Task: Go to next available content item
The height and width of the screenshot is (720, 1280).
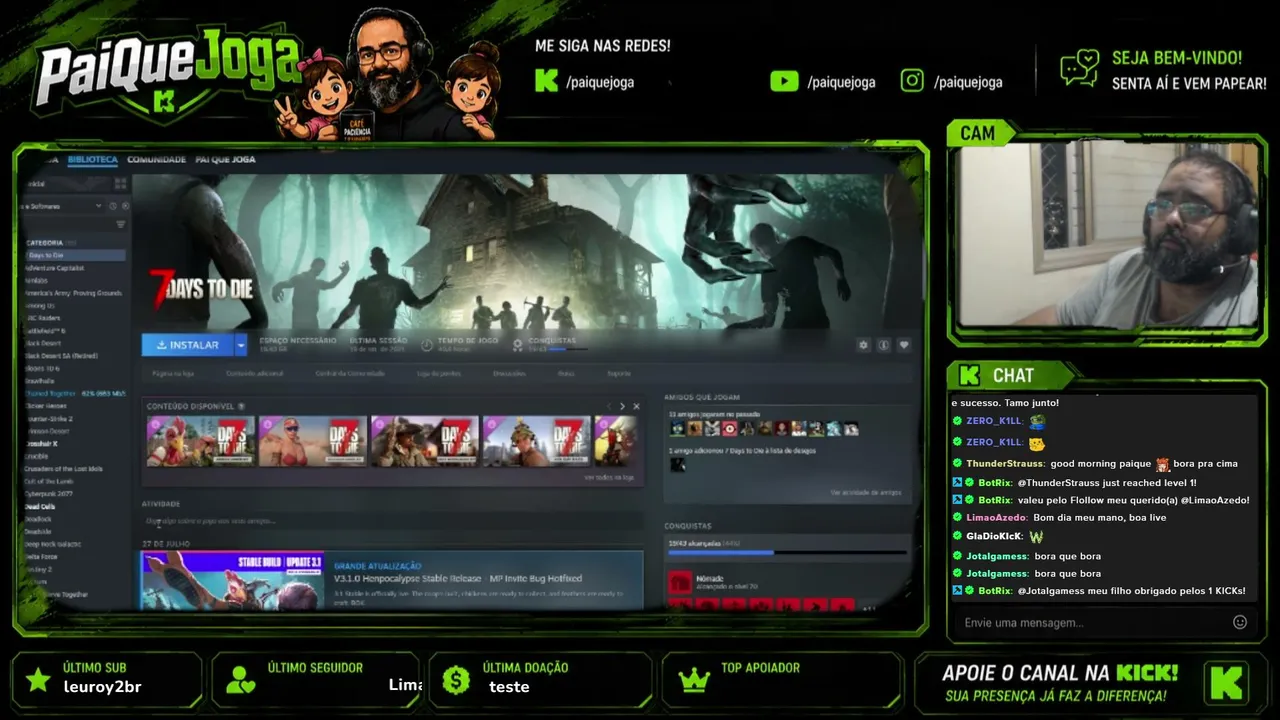Action: (622, 406)
